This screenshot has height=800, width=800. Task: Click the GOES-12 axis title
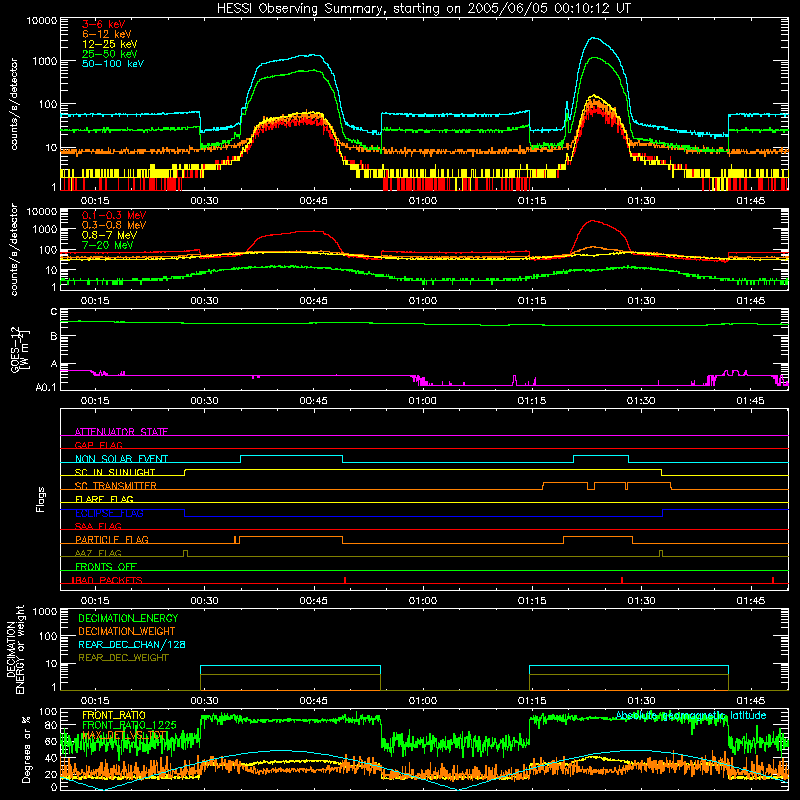click(20, 350)
